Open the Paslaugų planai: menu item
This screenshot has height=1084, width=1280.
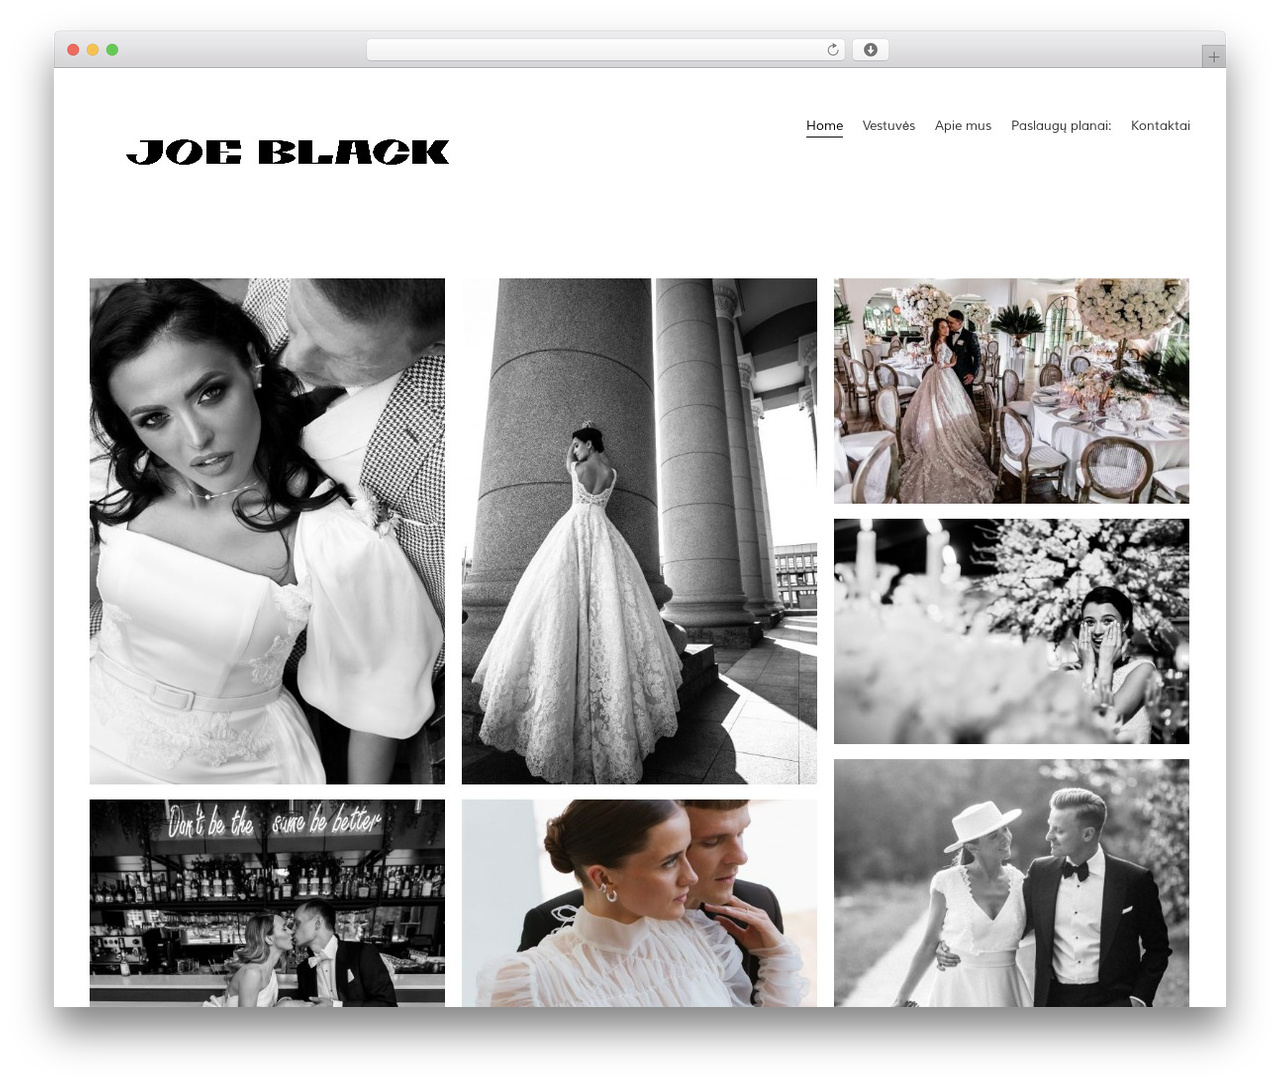1060,126
